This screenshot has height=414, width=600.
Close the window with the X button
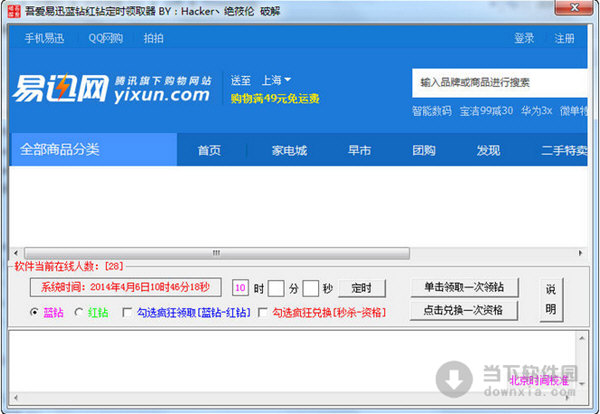click(x=574, y=7)
